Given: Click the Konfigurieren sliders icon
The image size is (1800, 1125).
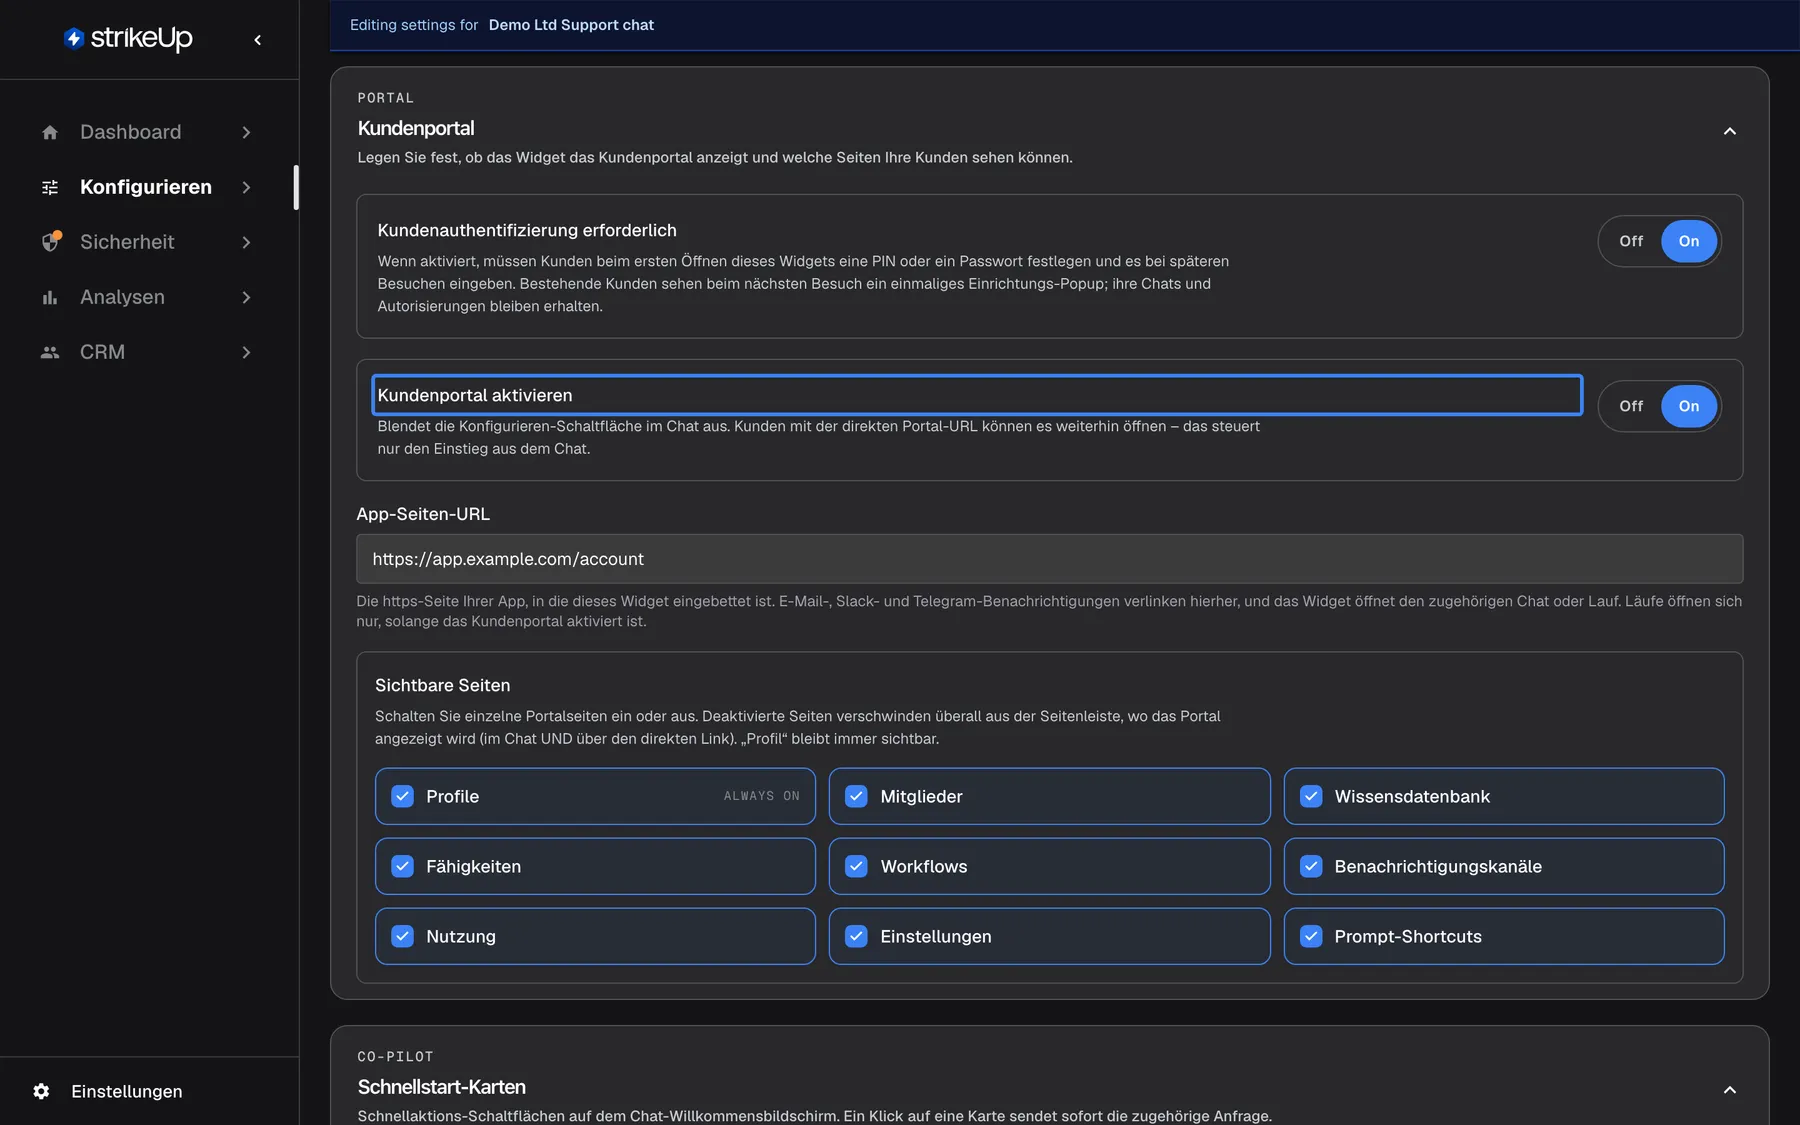Looking at the screenshot, I should tap(50, 187).
